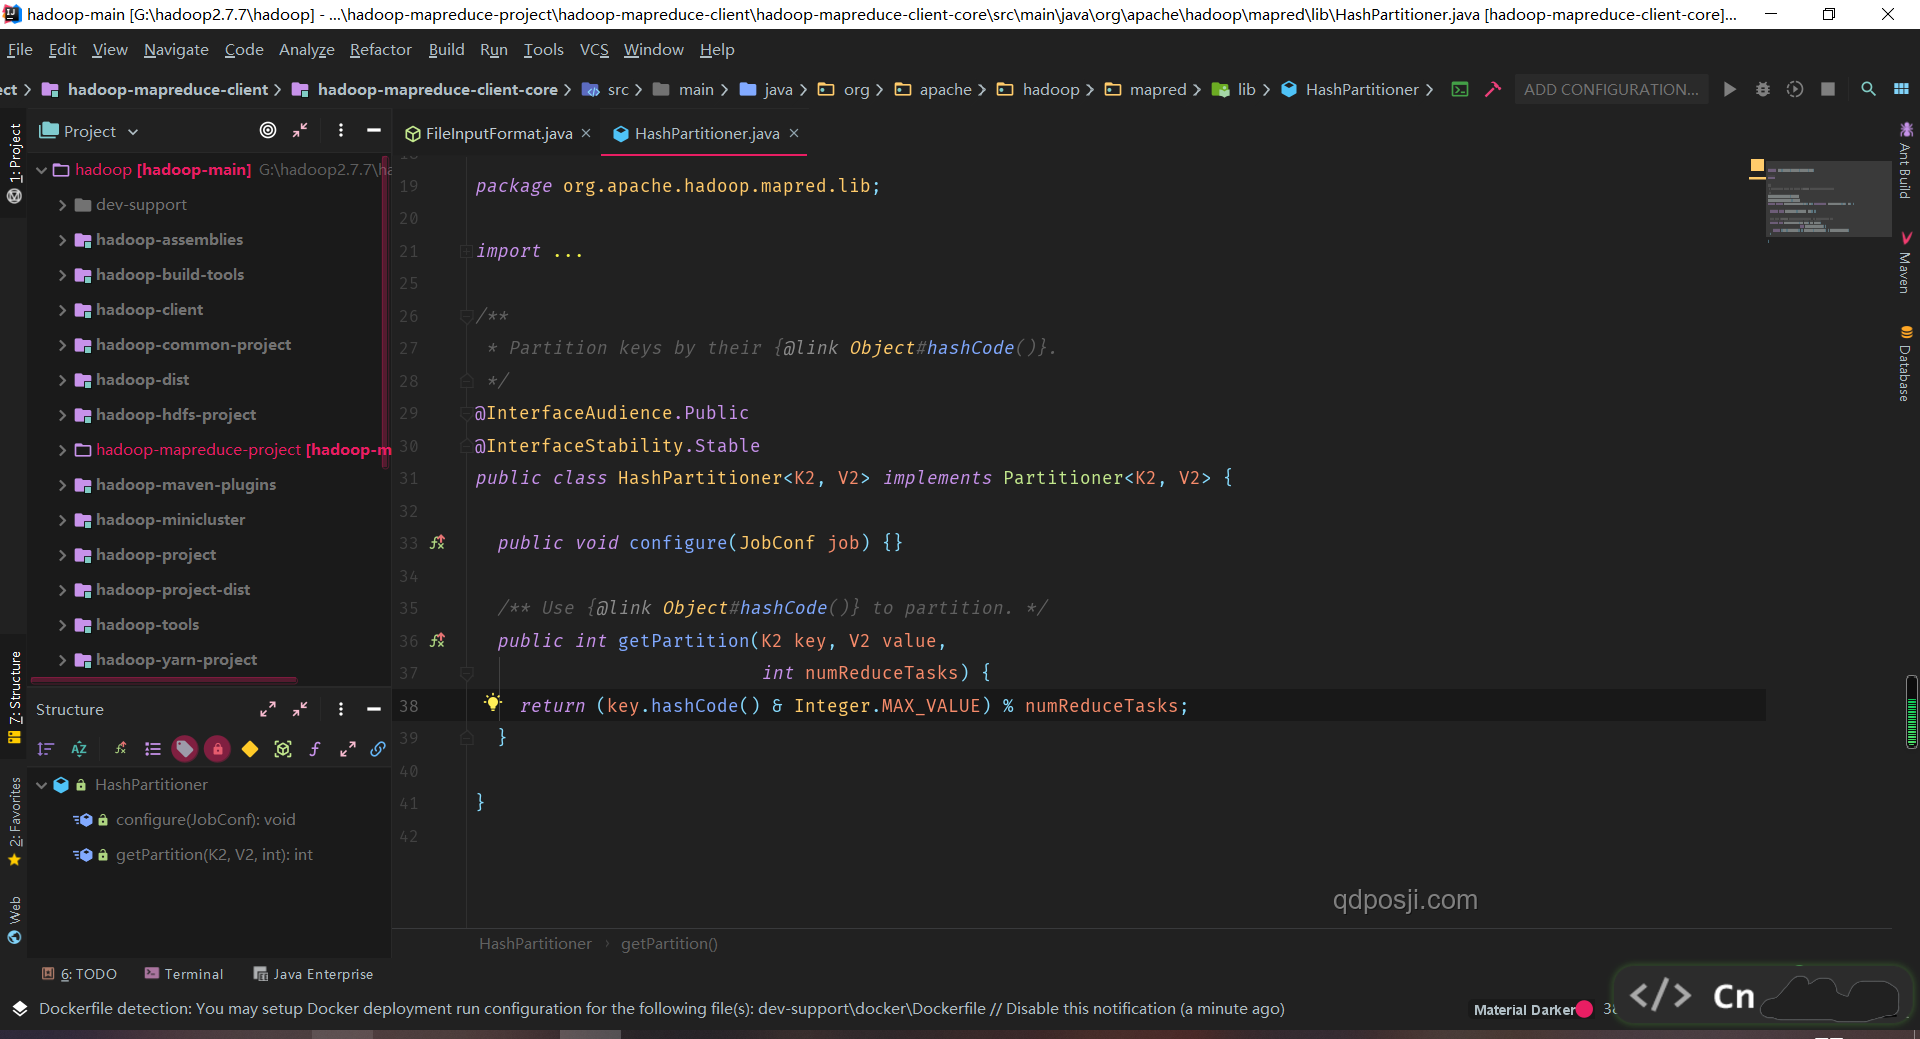This screenshot has height=1039, width=1920.
Task: Open the Refactor menu
Action: point(380,49)
